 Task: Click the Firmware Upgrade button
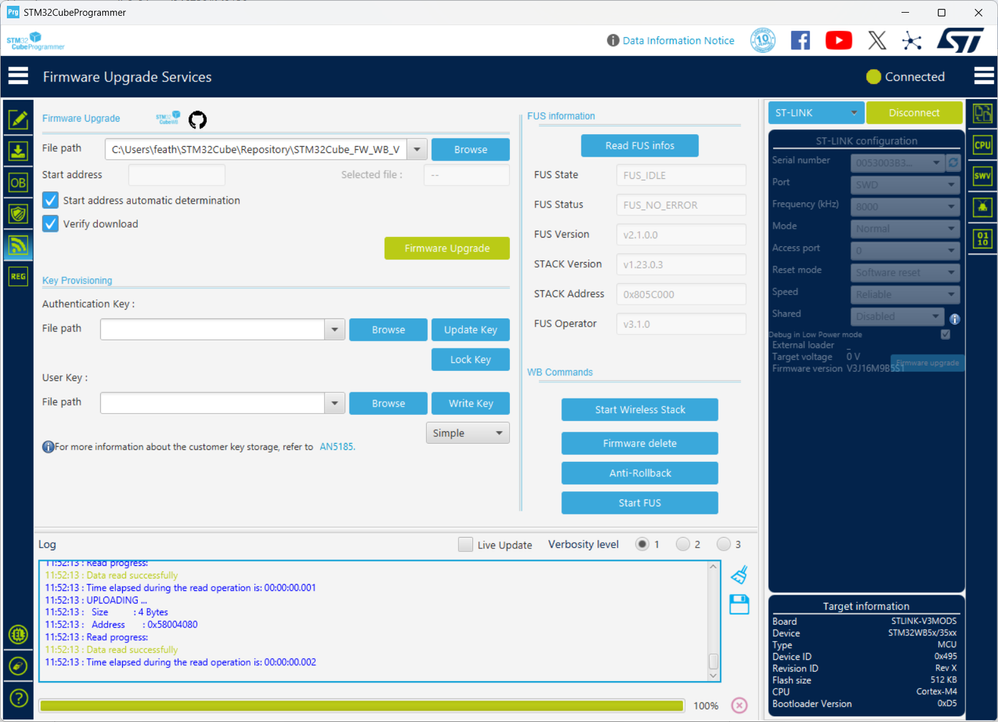(447, 248)
